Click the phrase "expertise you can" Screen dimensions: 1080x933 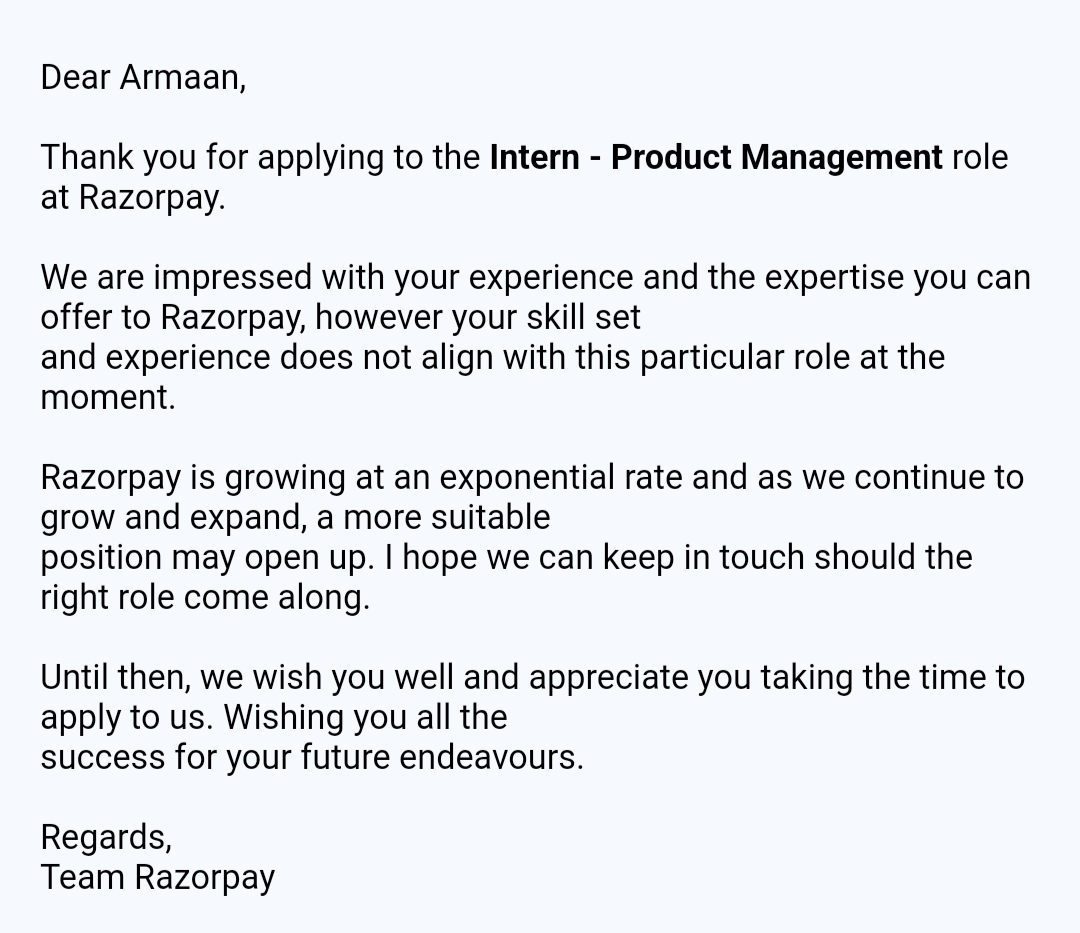[868, 277]
